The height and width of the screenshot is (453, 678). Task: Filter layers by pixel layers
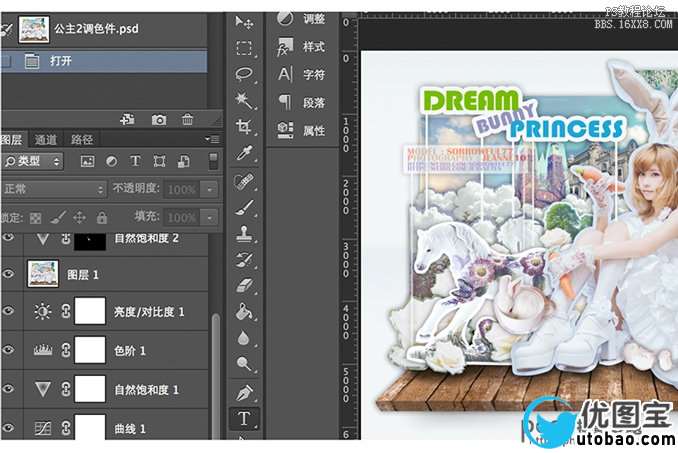[87, 161]
